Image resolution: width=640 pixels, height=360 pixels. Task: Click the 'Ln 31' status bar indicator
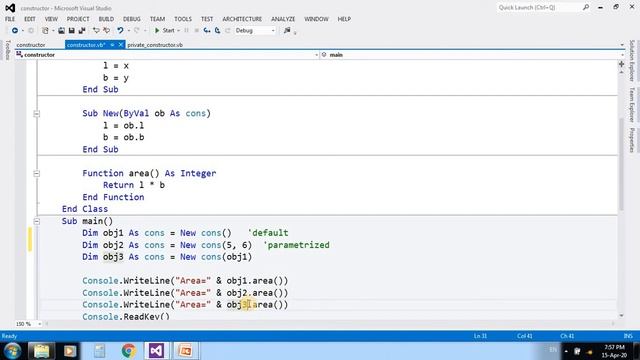point(480,336)
